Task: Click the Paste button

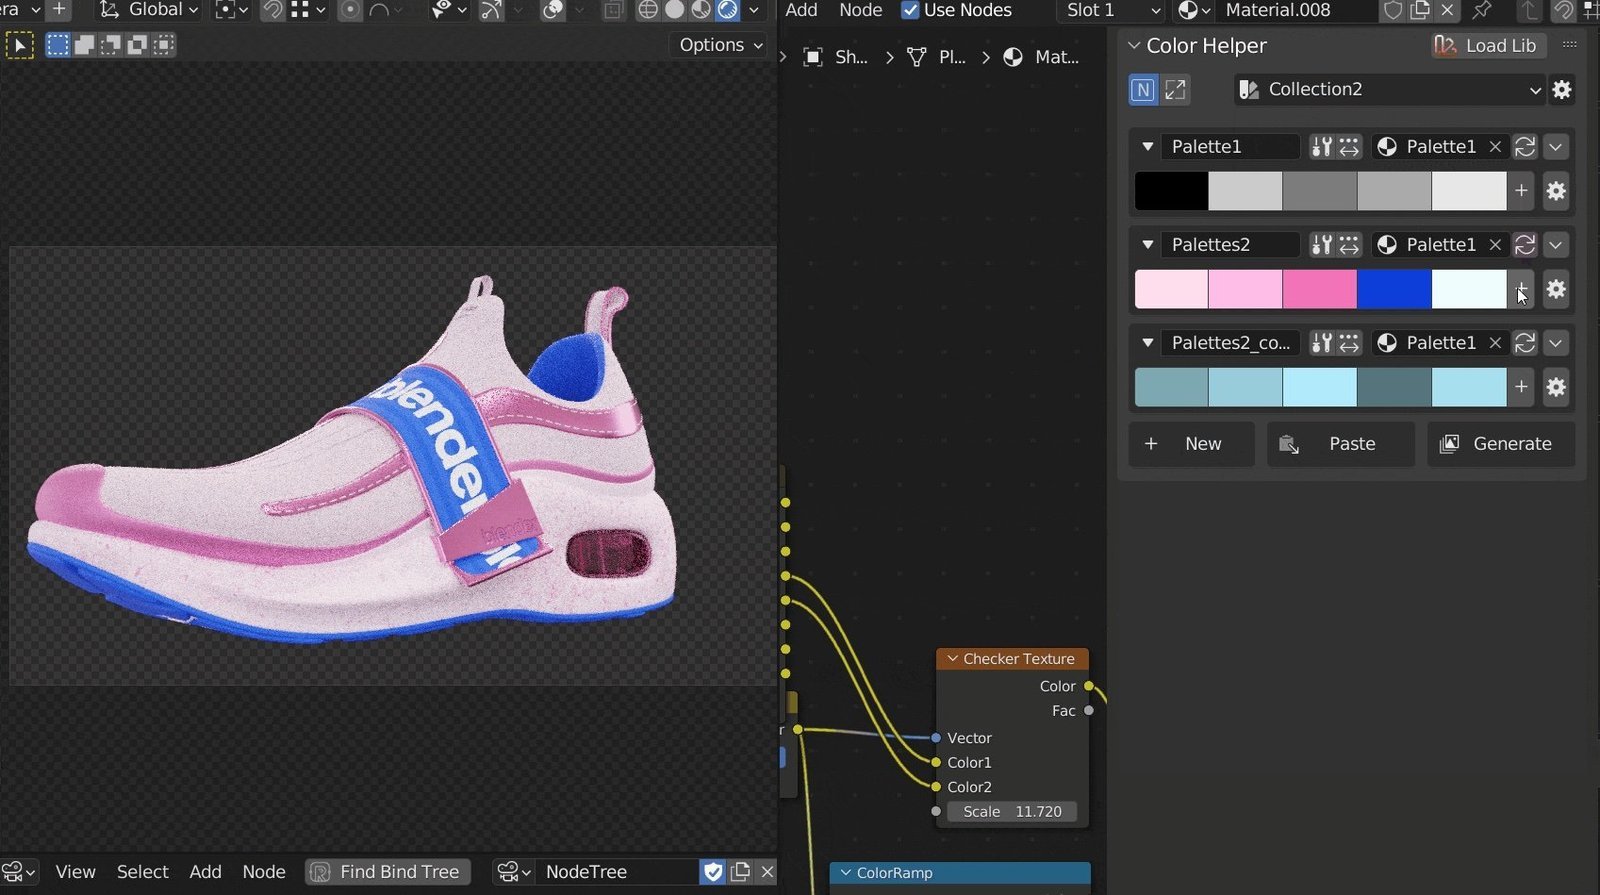Action: point(1341,444)
